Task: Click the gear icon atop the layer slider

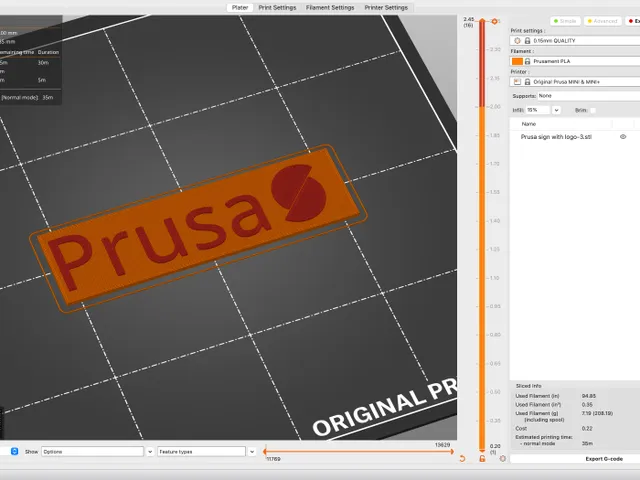Action: click(494, 21)
